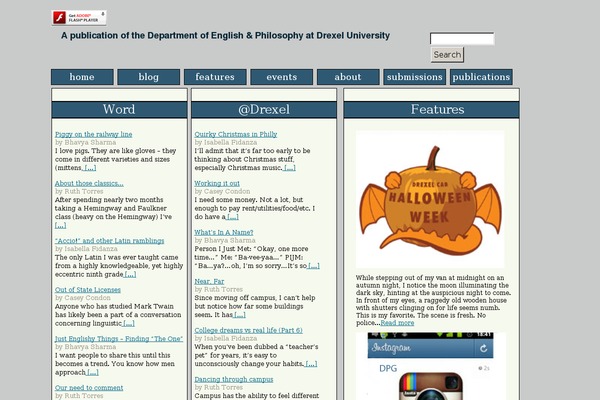Open 'Quirky Christmas in Philly' article
The image size is (600, 400).
coord(236,134)
